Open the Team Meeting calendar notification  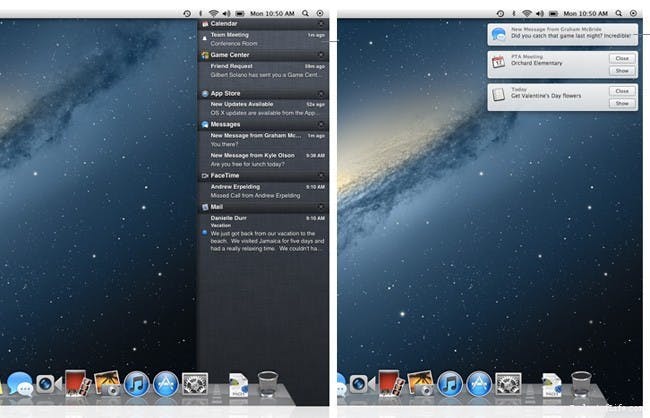264,39
